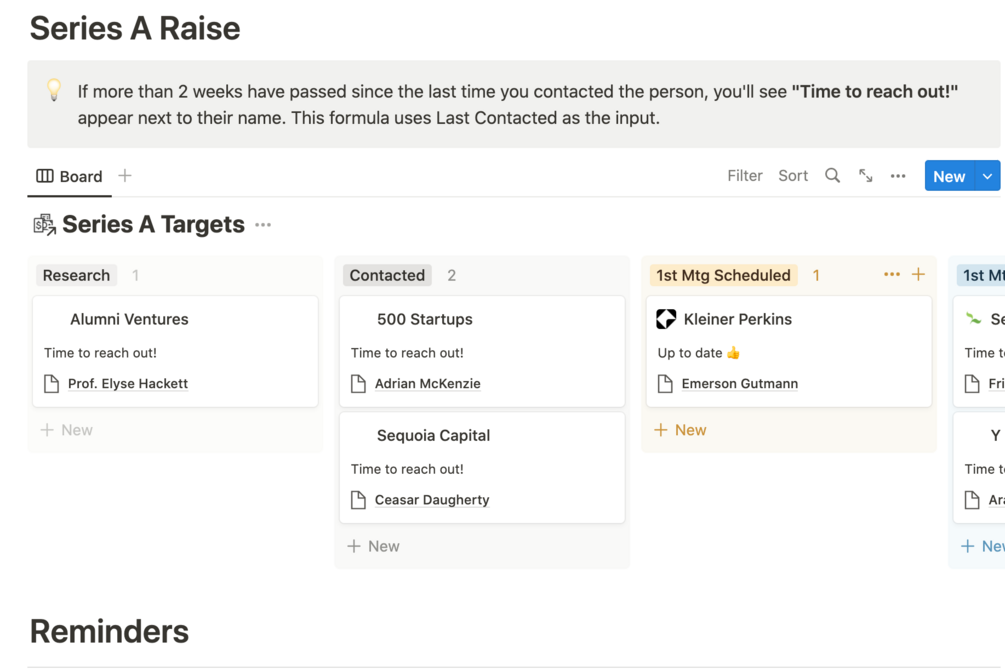Screen dimensions: 1005x670
Task: Open the Sequoia Capital card
Action: (433, 436)
